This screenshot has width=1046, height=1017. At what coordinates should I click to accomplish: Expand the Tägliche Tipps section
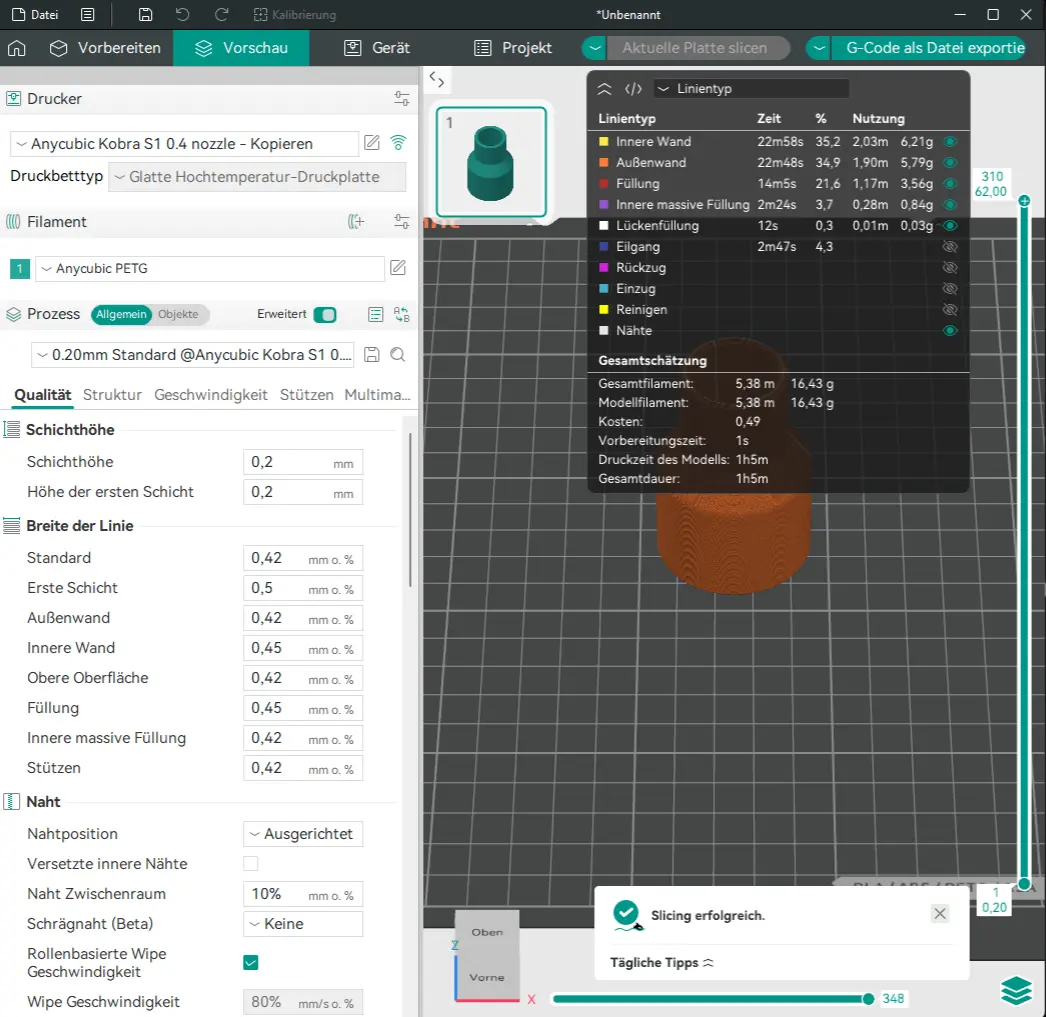[661, 962]
